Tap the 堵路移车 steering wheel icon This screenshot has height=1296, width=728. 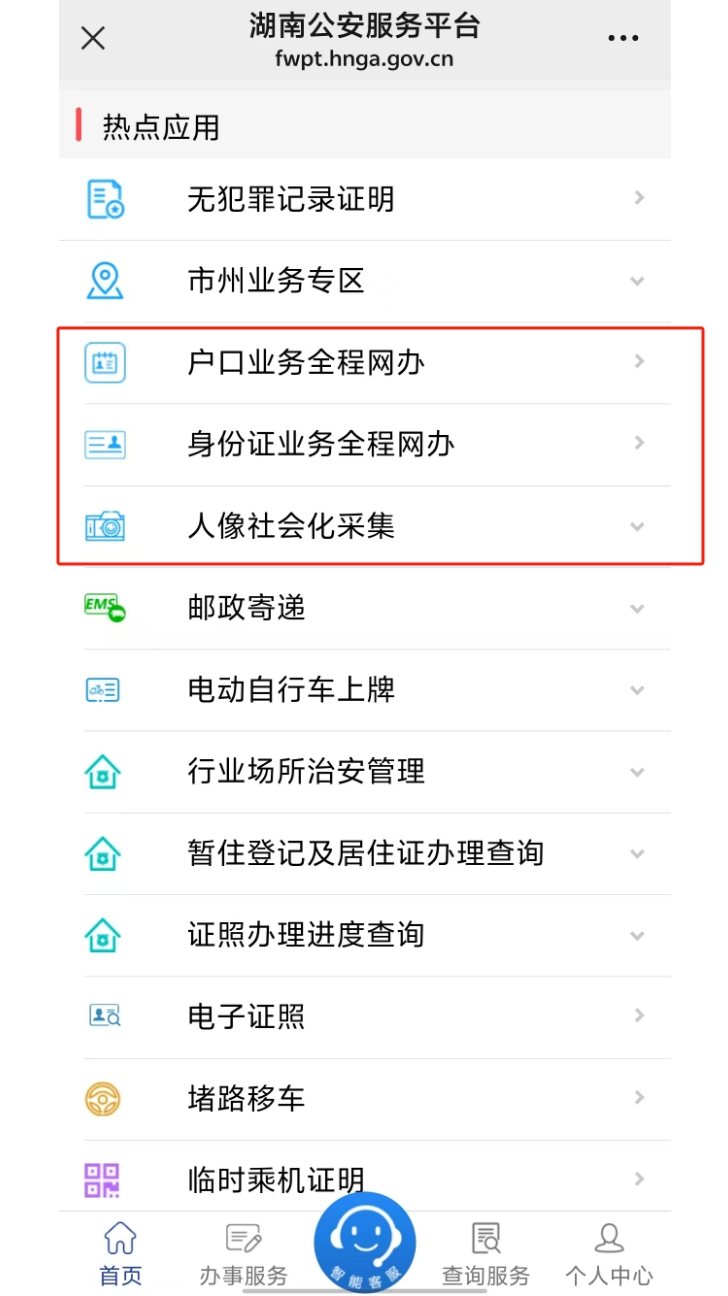coord(102,1098)
